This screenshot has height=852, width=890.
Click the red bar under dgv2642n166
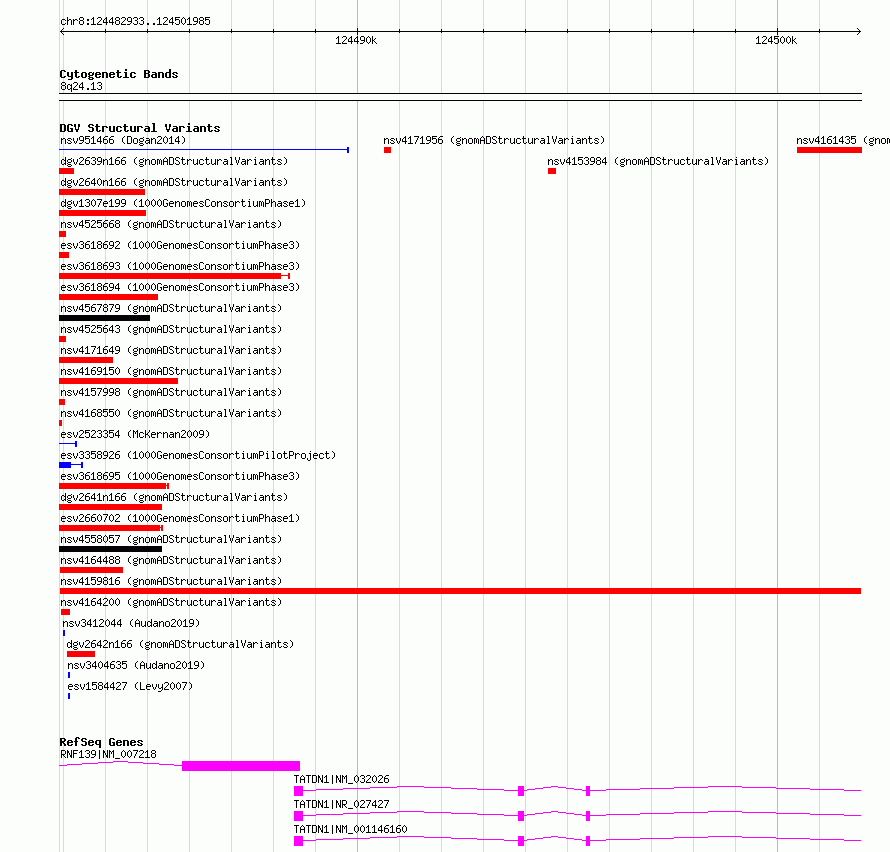coord(81,654)
